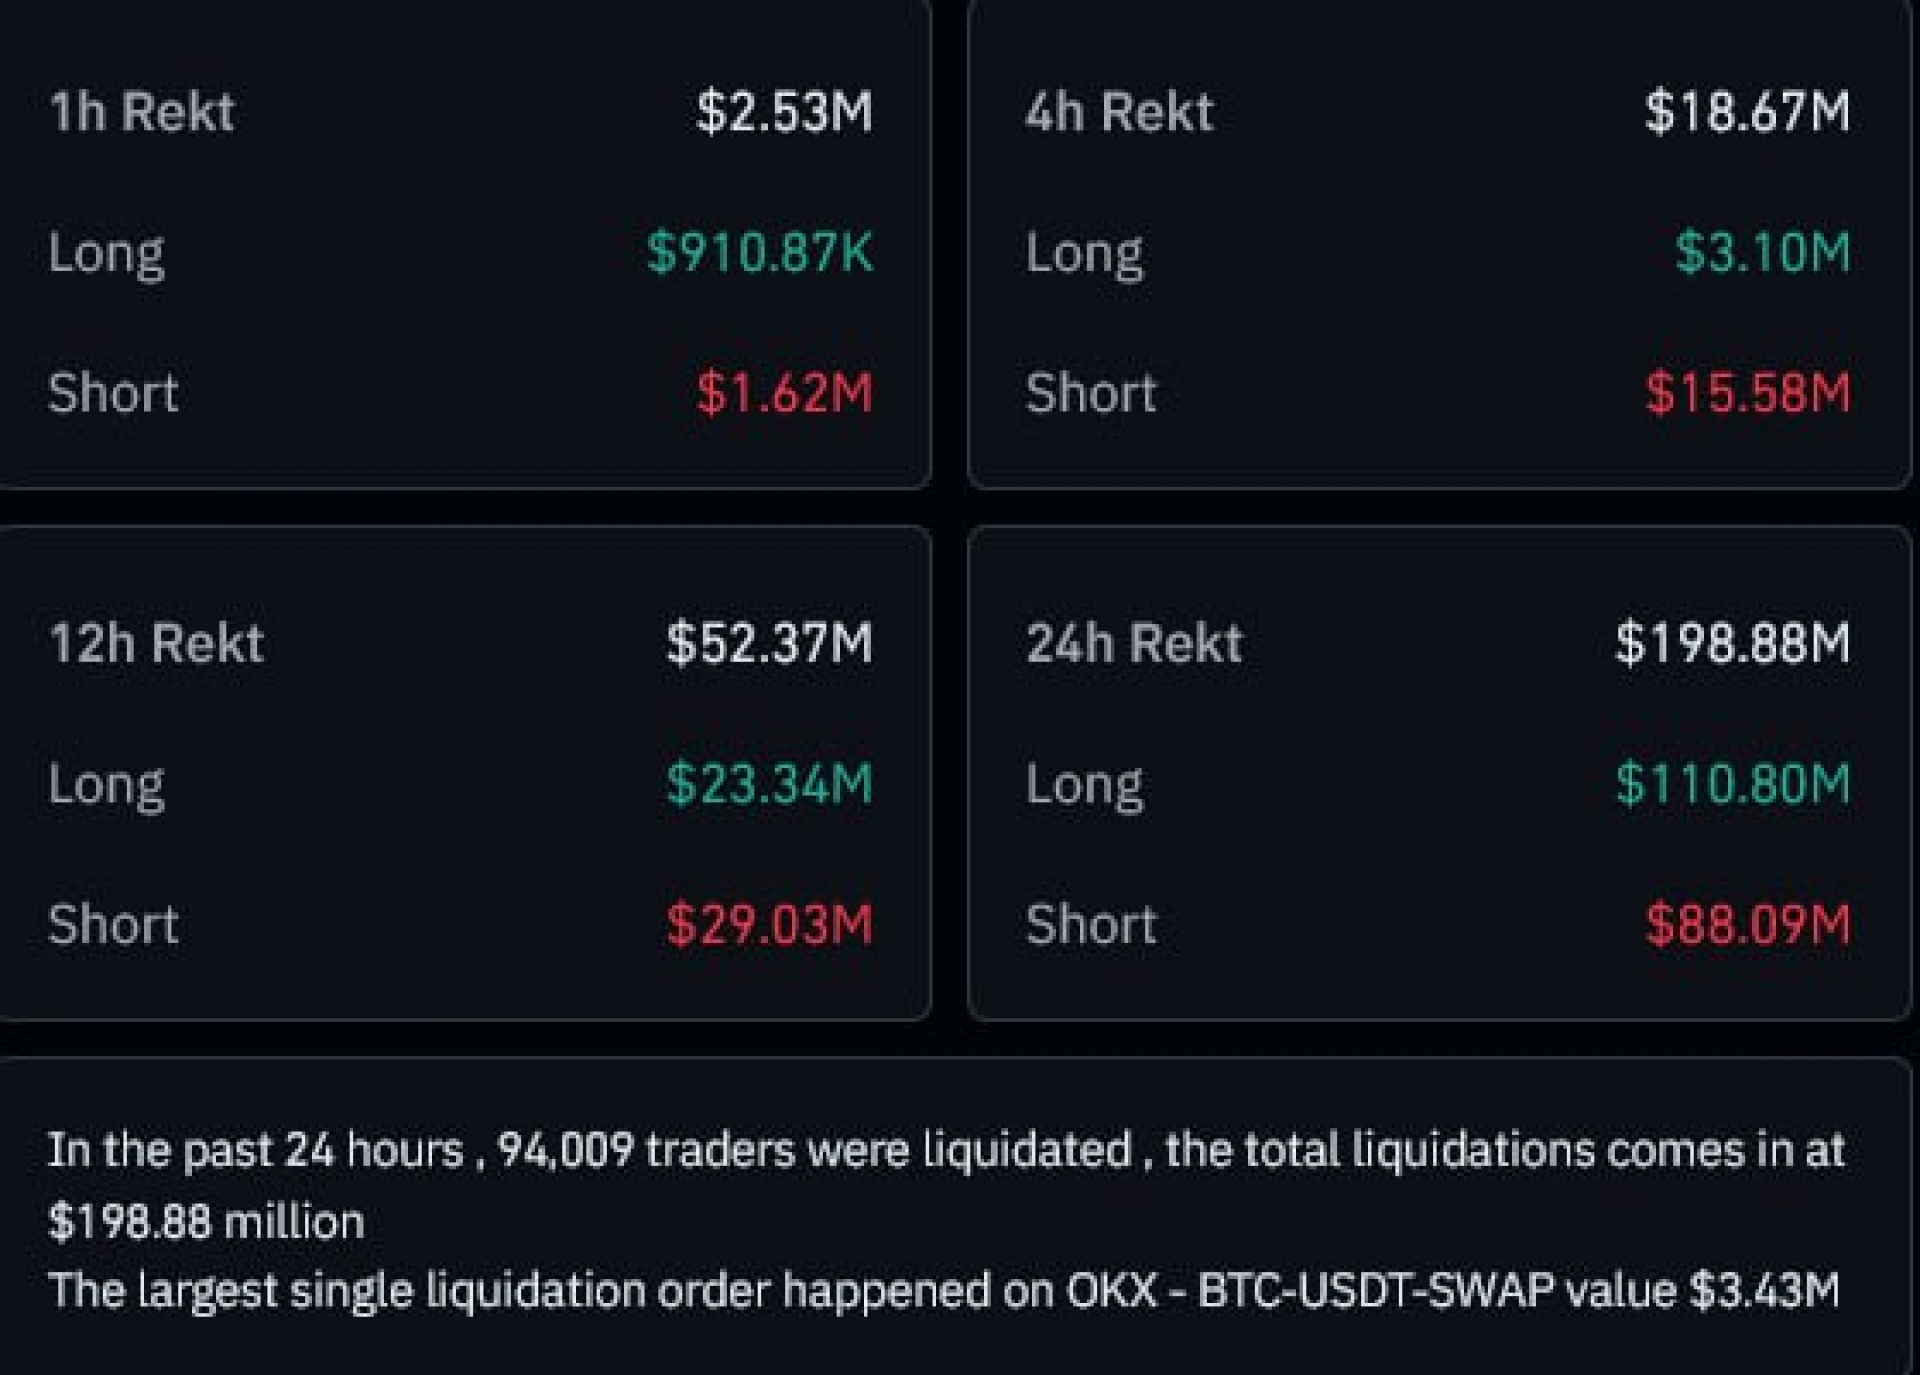Click the 12h Rekt heading
This screenshot has height=1375, width=1920.
pos(156,643)
